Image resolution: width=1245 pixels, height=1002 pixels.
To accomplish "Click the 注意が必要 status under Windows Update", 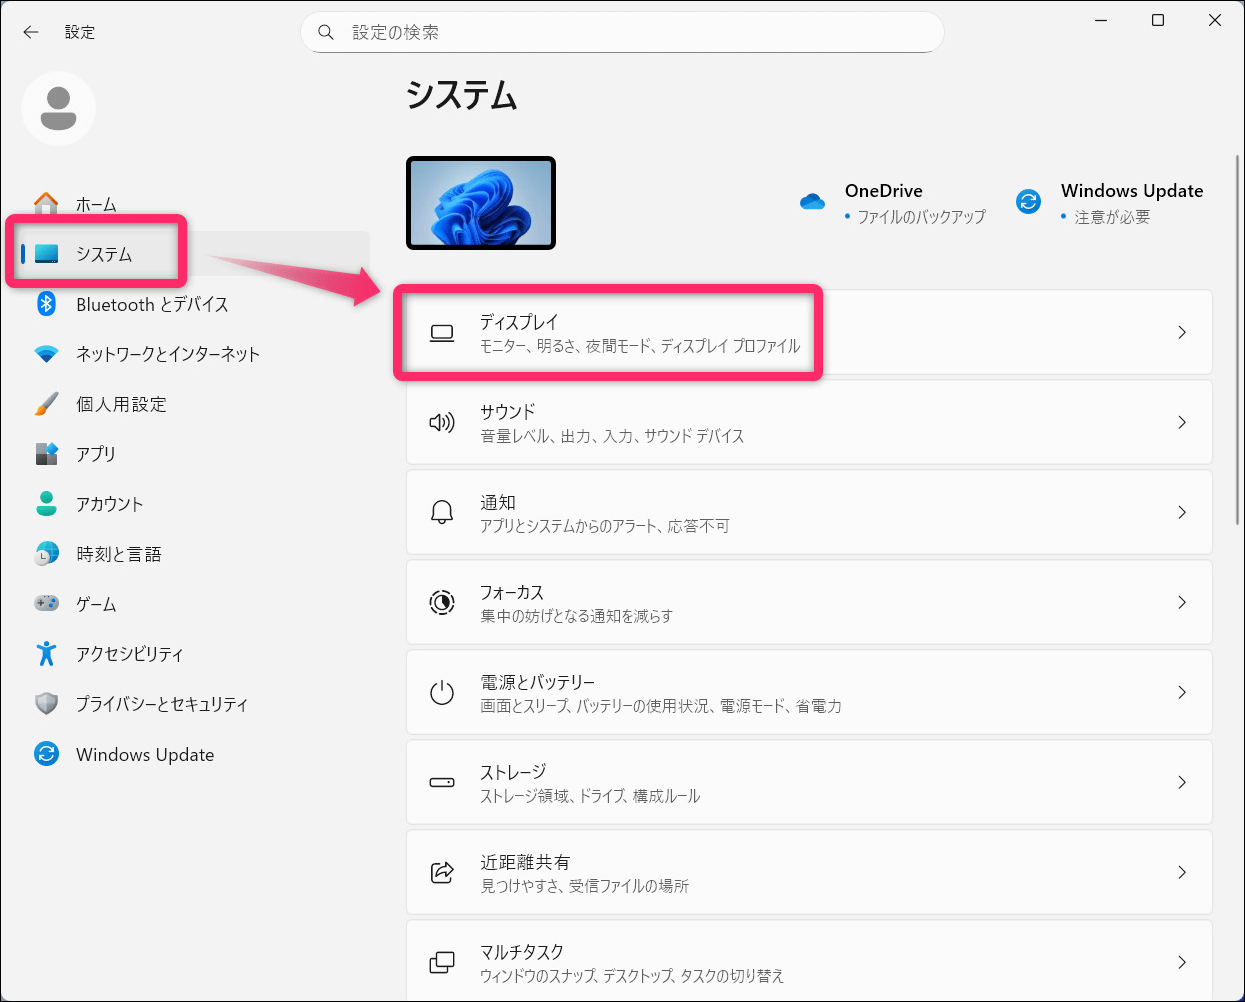I will click(1111, 217).
